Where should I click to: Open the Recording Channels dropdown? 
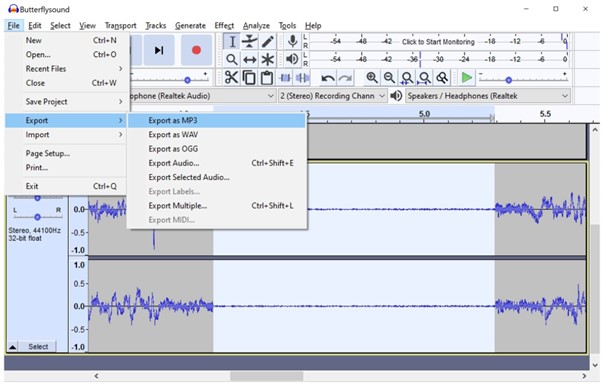(332, 96)
